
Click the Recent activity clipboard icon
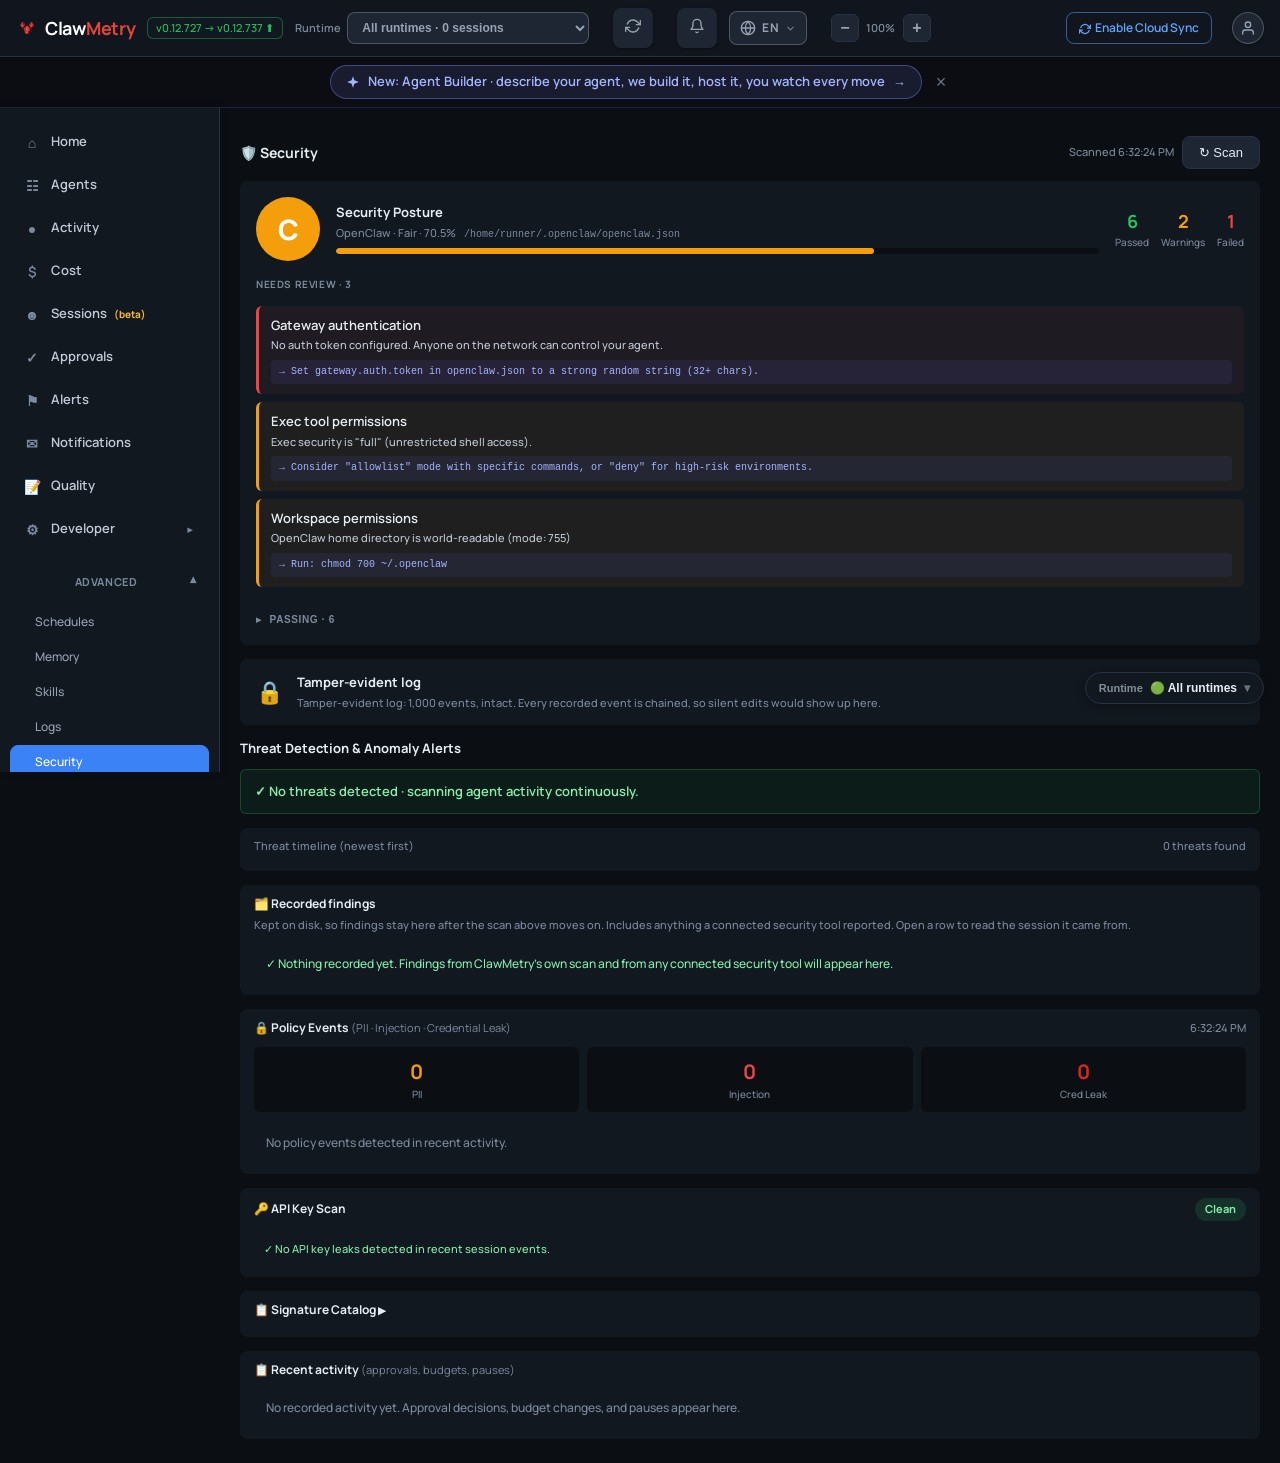pyautogui.click(x=261, y=1370)
